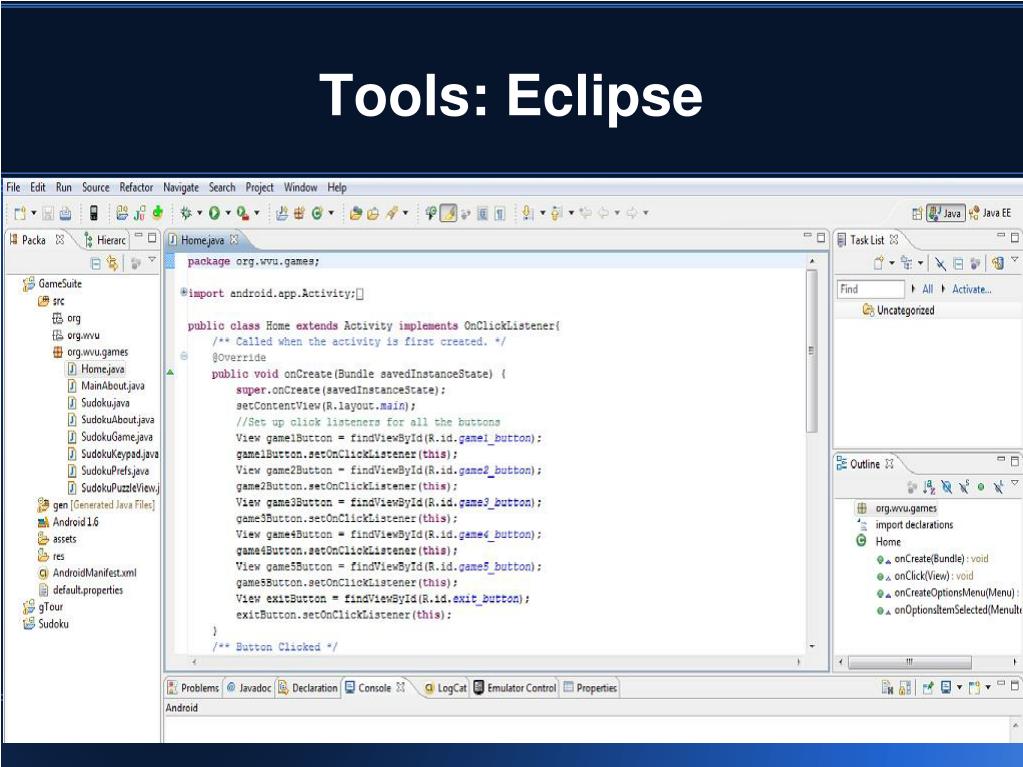Click the Next Annotation toolbar icon
Viewport: 1023px width, 767px height.
click(528, 213)
